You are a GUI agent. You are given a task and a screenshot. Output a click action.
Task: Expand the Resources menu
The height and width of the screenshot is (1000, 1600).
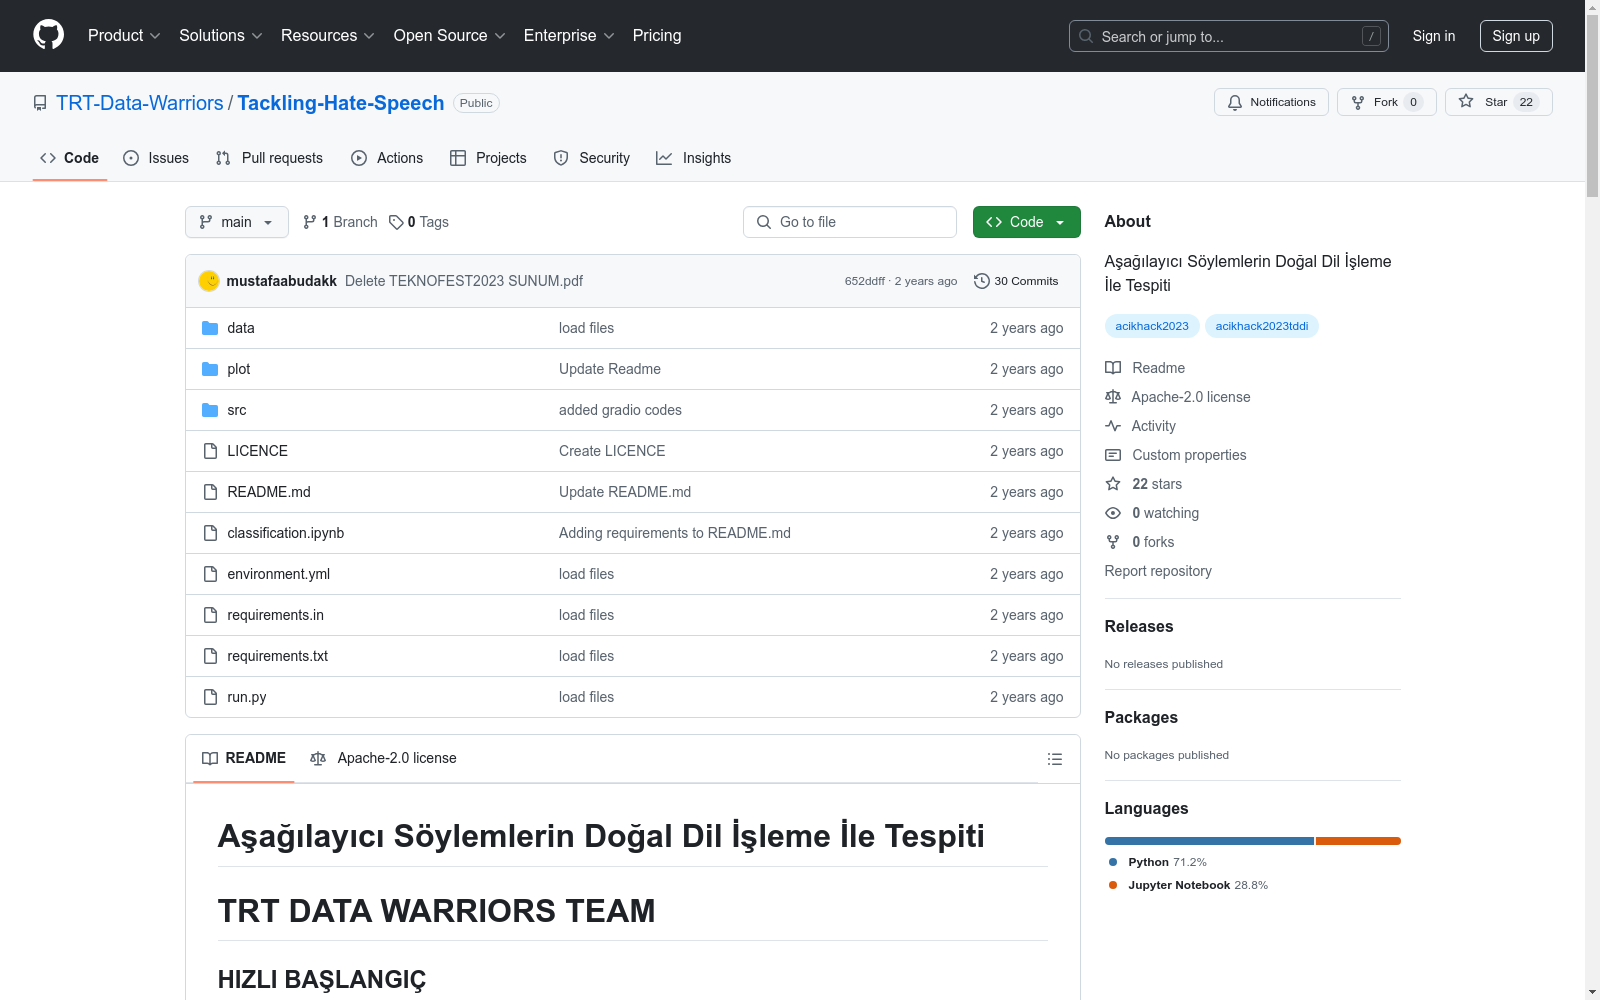point(328,35)
